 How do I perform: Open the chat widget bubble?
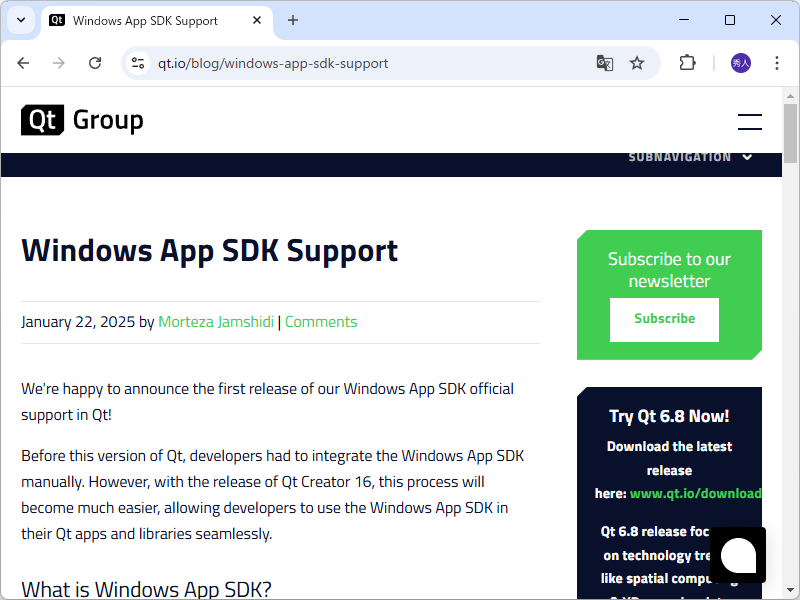coord(738,555)
